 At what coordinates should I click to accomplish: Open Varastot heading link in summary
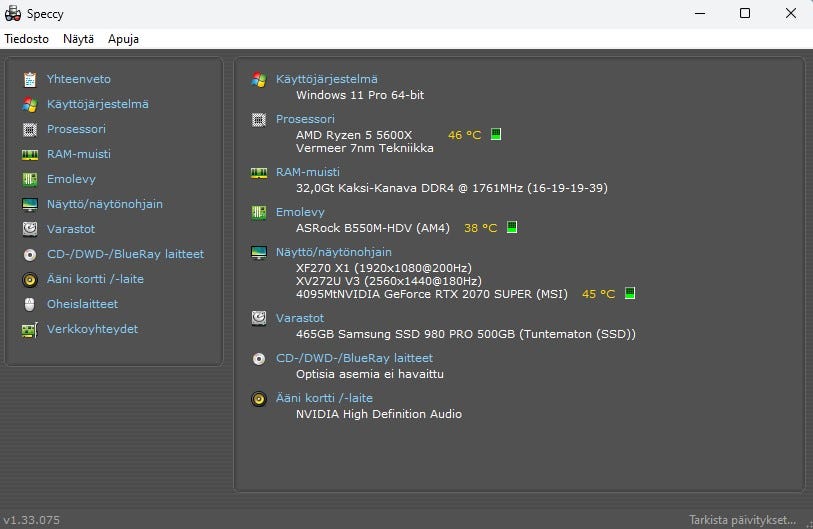pyautogui.click(x=300, y=318)
